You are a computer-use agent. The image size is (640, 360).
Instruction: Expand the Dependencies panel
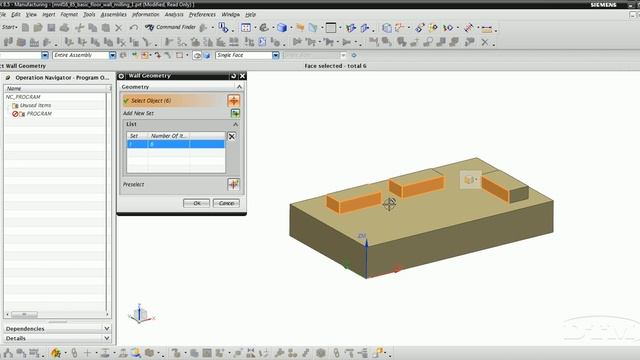click(x=107, y=329)
